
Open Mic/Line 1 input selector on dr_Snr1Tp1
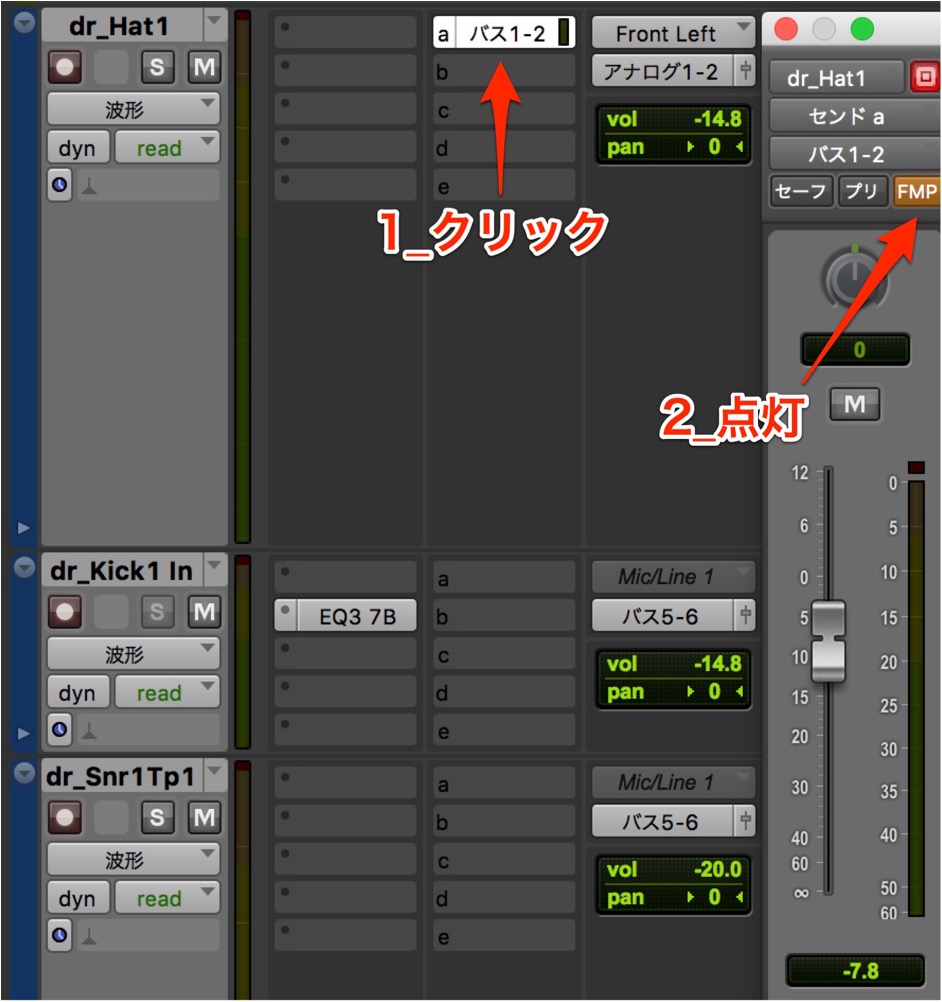[x=673, y=783]
